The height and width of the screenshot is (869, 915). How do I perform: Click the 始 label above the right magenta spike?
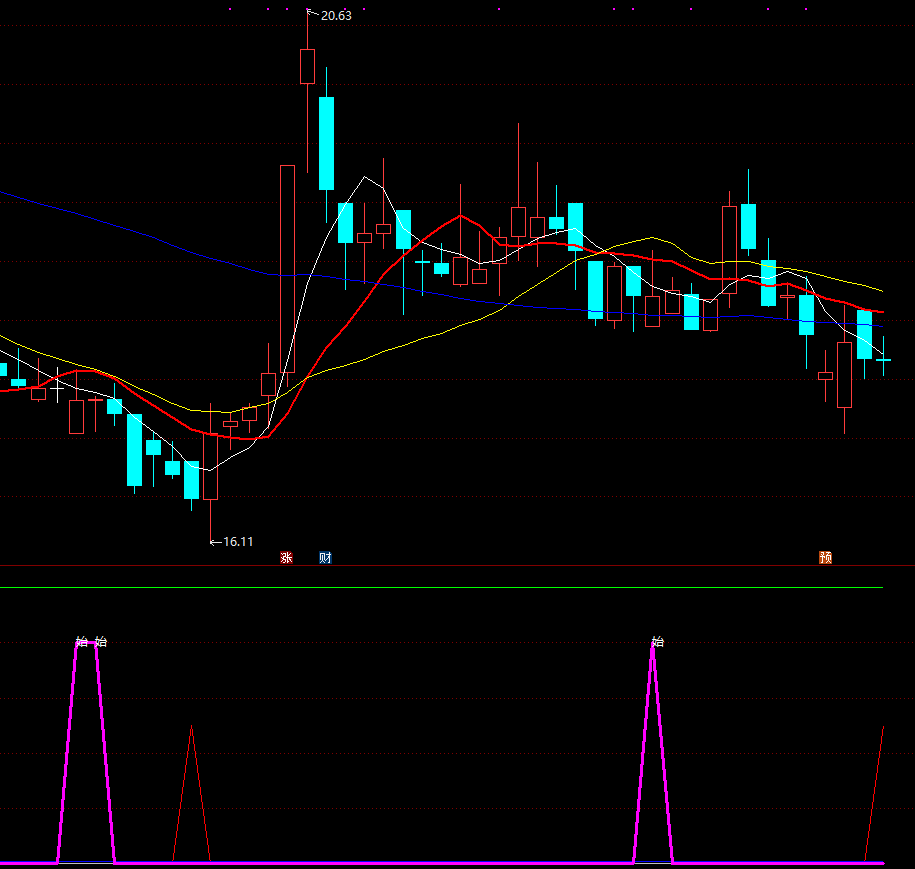click(x=658, y=642)
